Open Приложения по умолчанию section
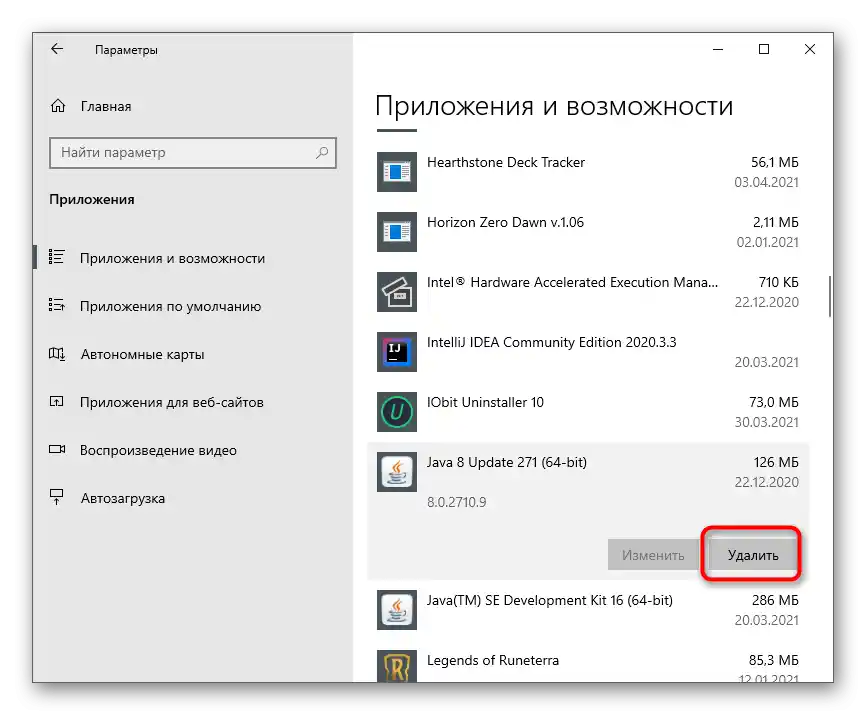Viewport: 866px width, 715px height. 170,306
